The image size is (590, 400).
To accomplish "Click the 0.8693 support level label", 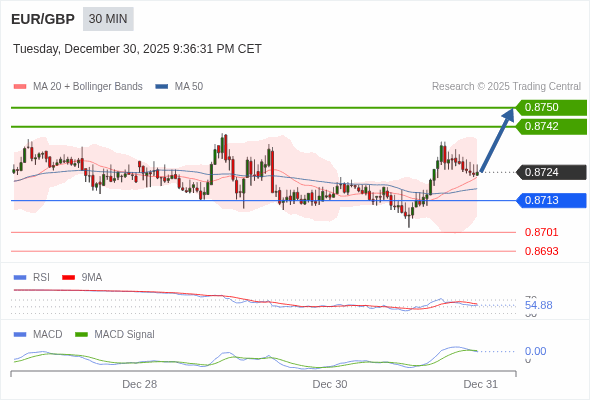I will [x=541, y=251].
